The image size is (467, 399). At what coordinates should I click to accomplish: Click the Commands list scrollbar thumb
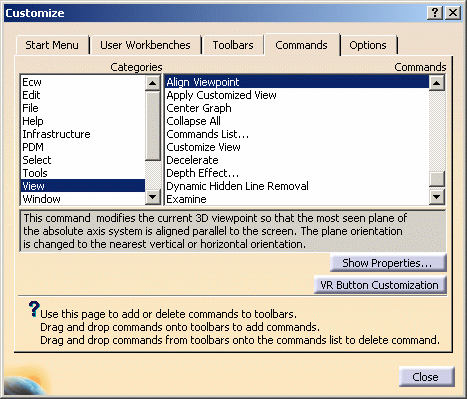437,179
